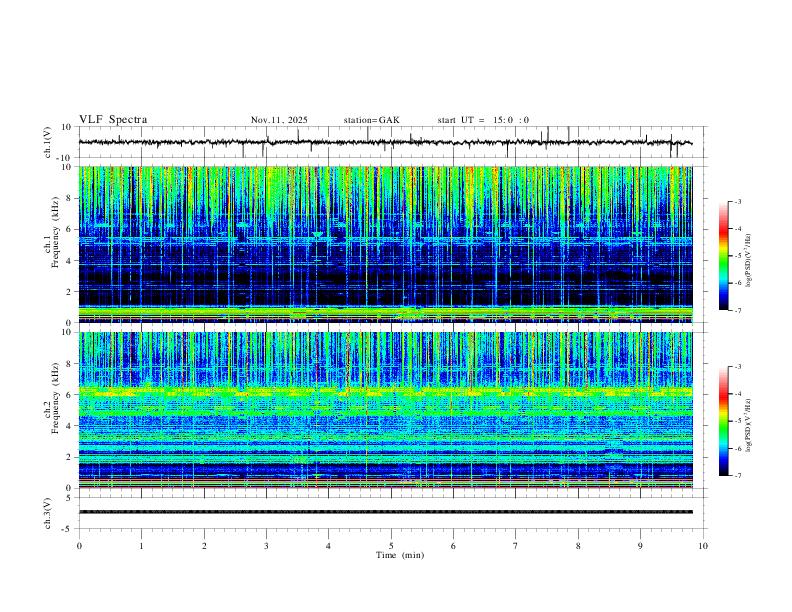Click the "VLF Spectra" title text
This screenshot has height=612, width=792.
[x=113, y=120]
